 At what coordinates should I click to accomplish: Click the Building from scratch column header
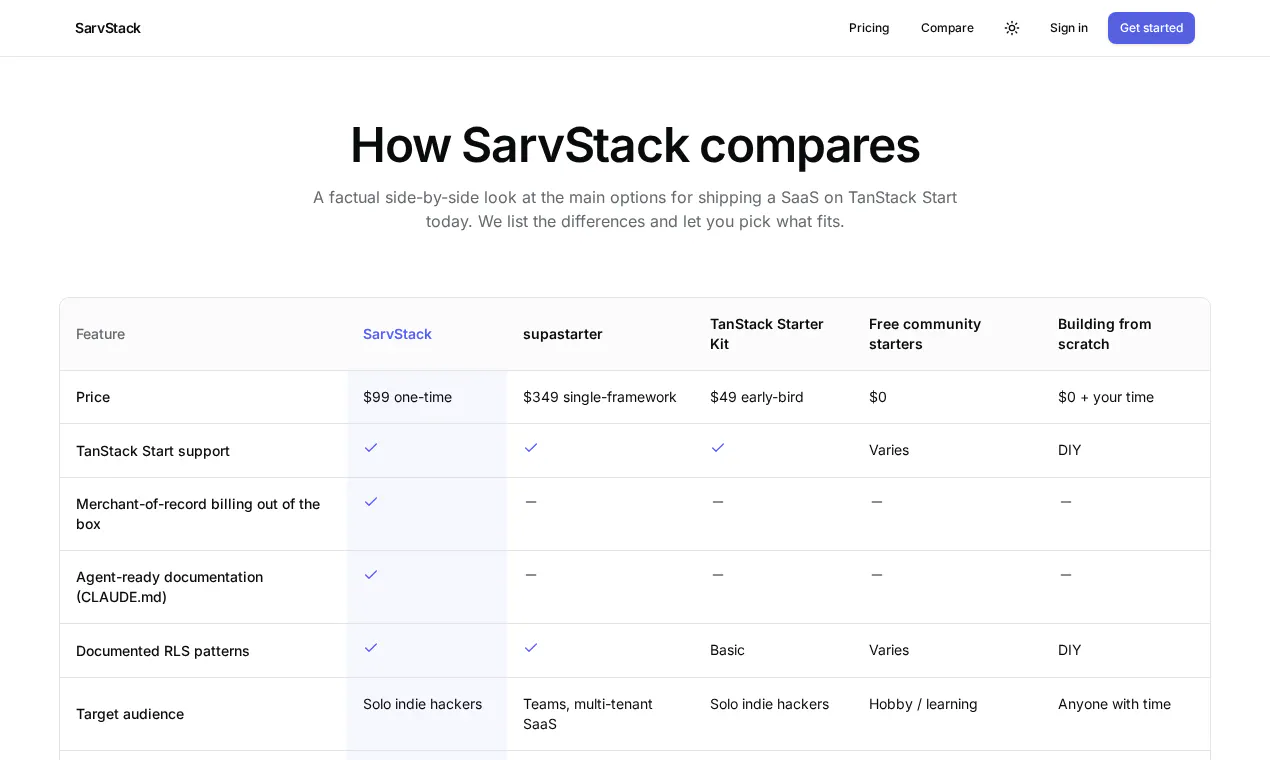click(x=1105, y=334)
